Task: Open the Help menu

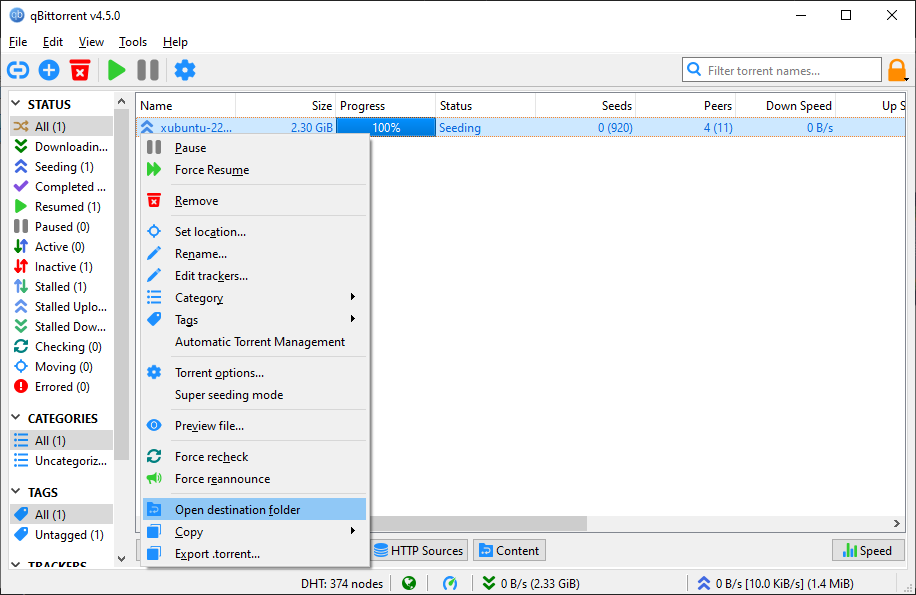Action: (x=175, y=42)
